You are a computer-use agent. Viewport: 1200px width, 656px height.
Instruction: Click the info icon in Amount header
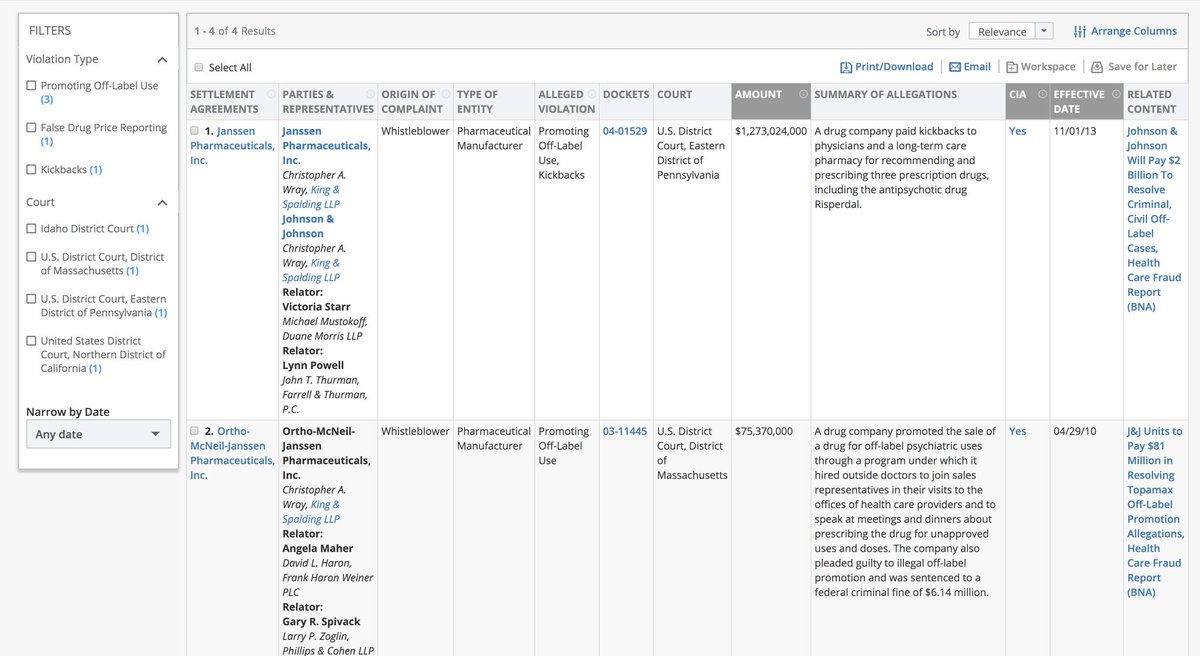(x=803, y=94)
